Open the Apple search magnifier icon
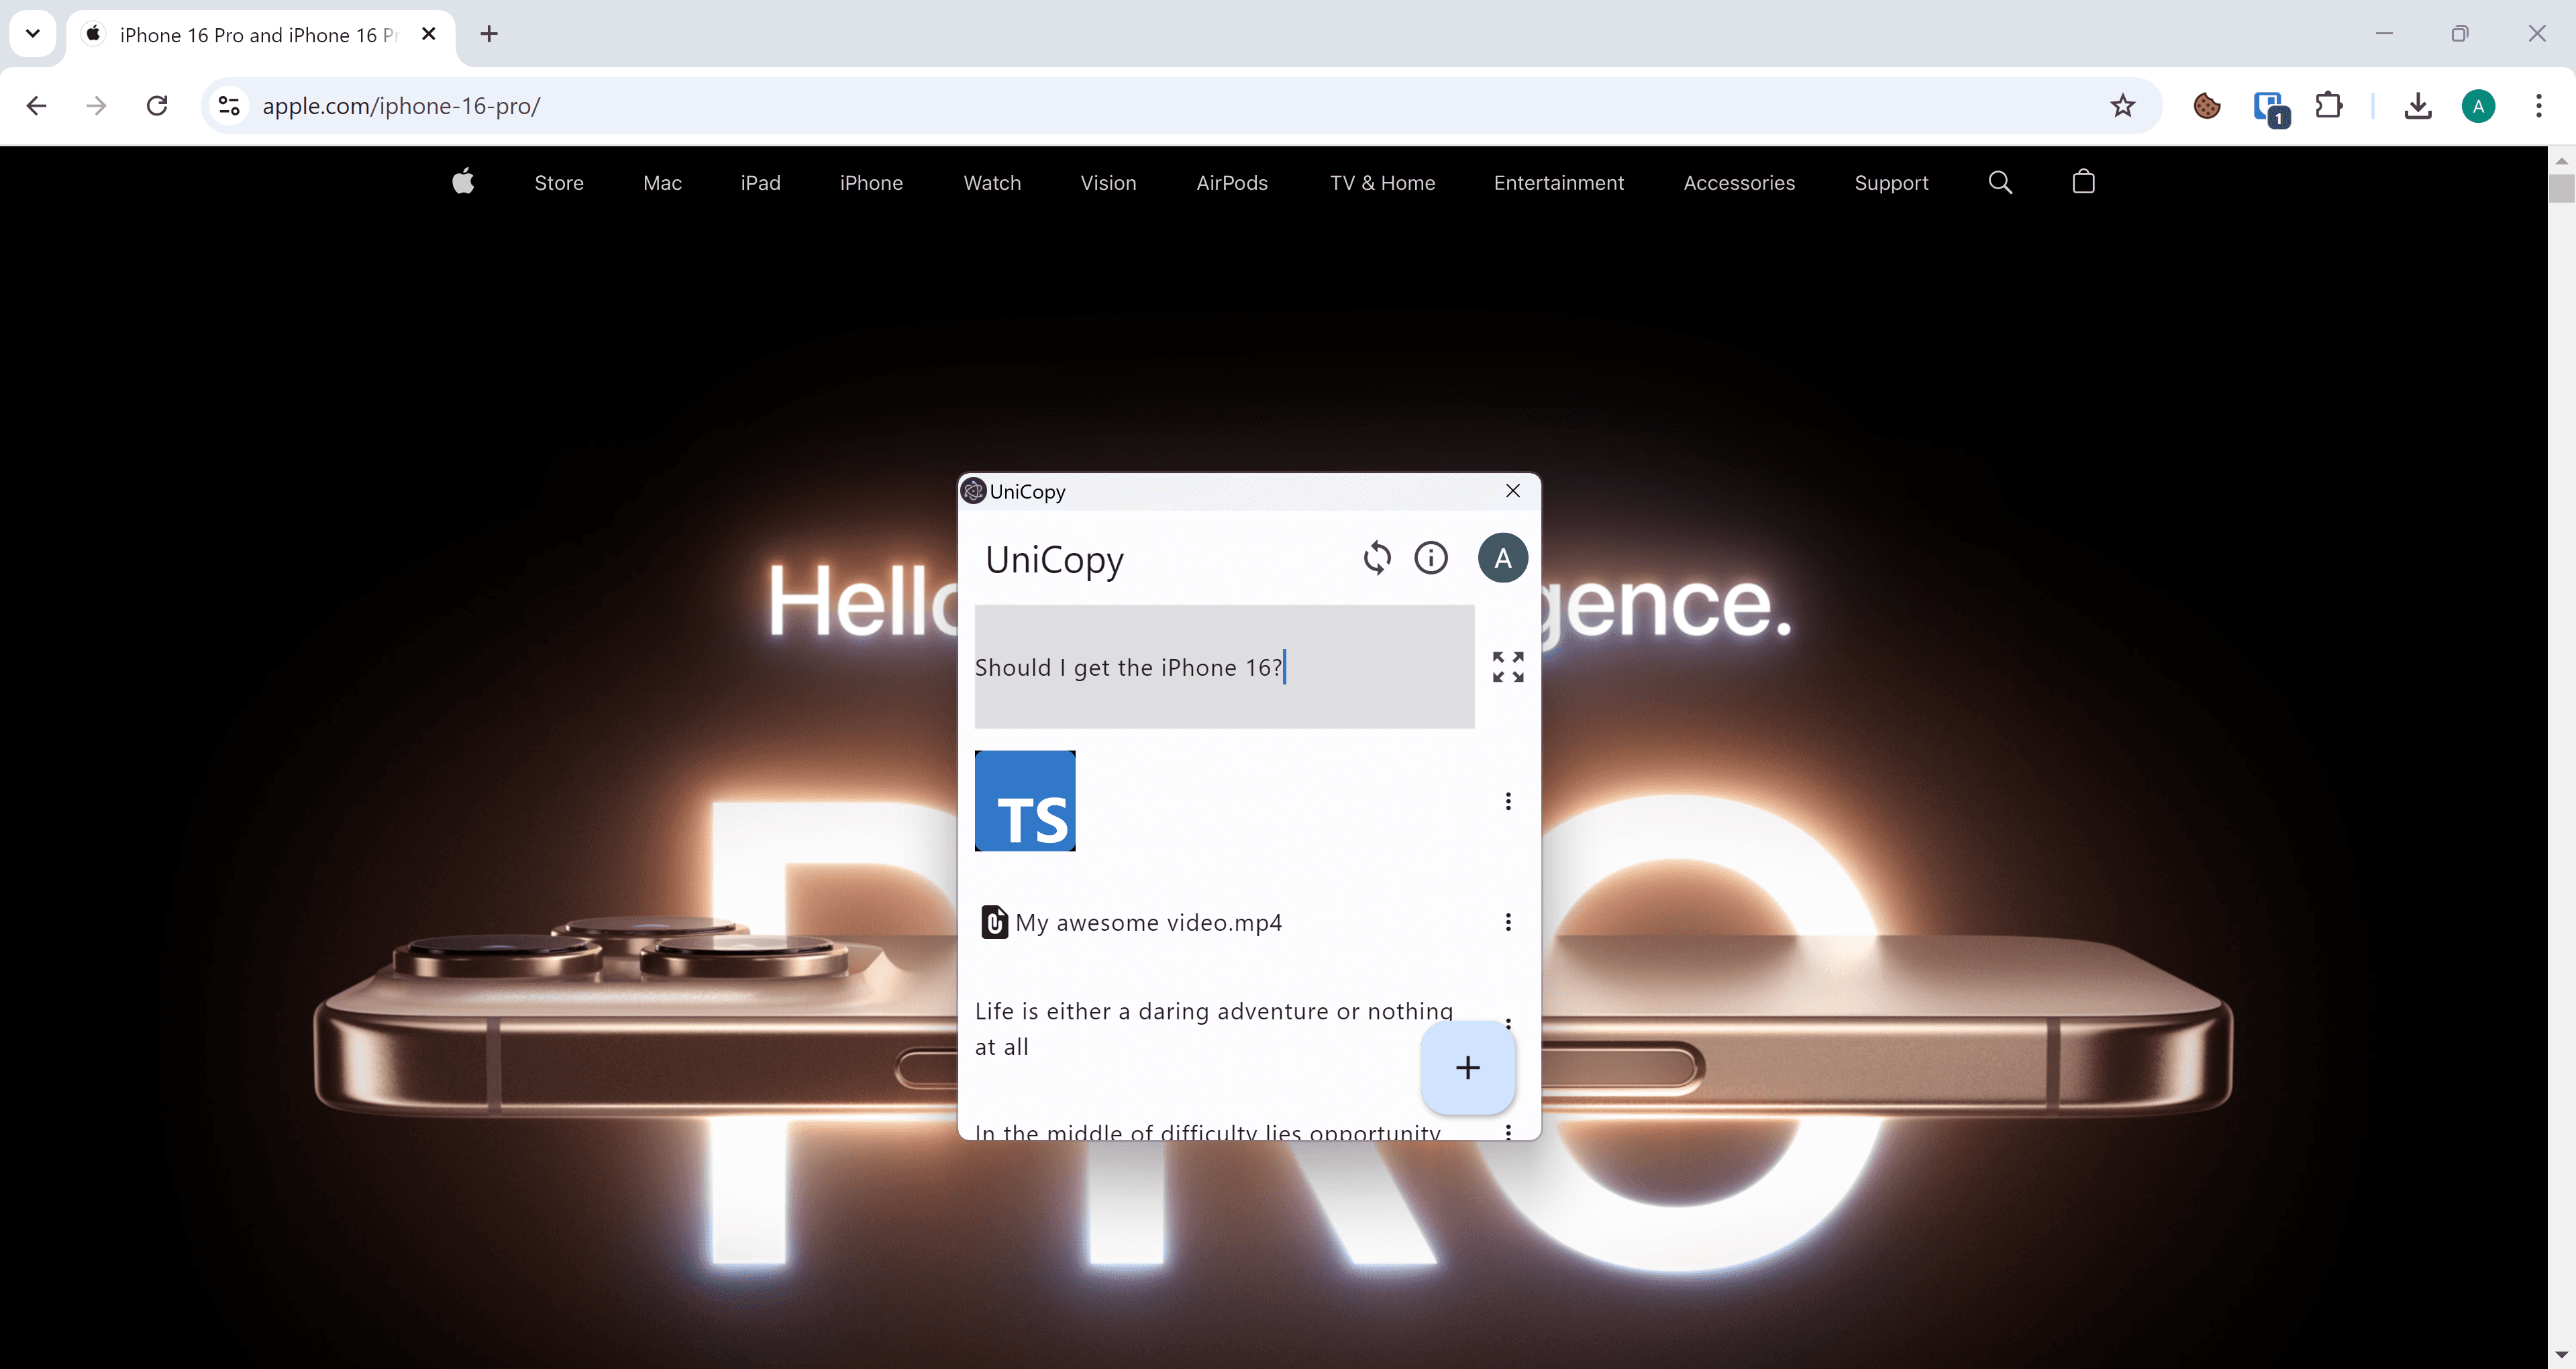 2000,182
